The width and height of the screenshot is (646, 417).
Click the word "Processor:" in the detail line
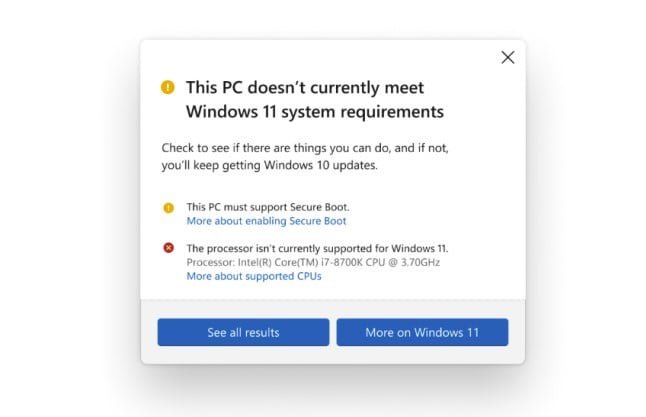(x=208, y=262)
